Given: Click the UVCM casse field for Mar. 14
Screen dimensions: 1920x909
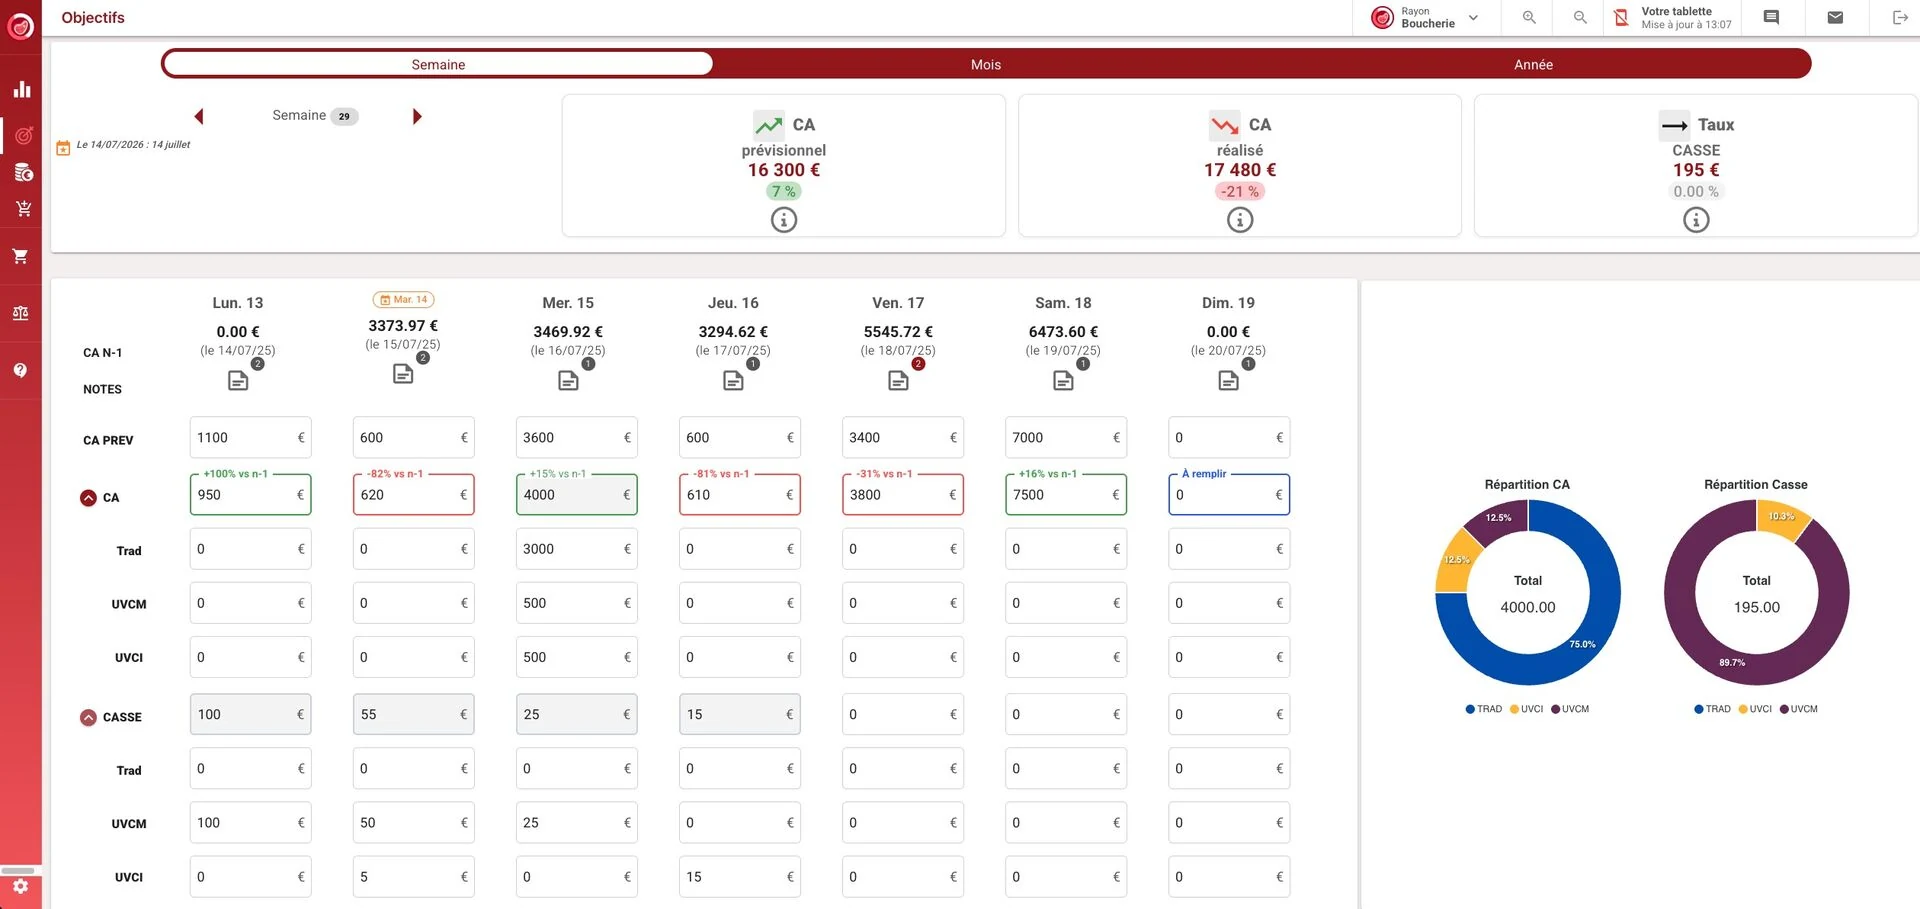Looking at the screenshot, I should [x=413, y=823].
